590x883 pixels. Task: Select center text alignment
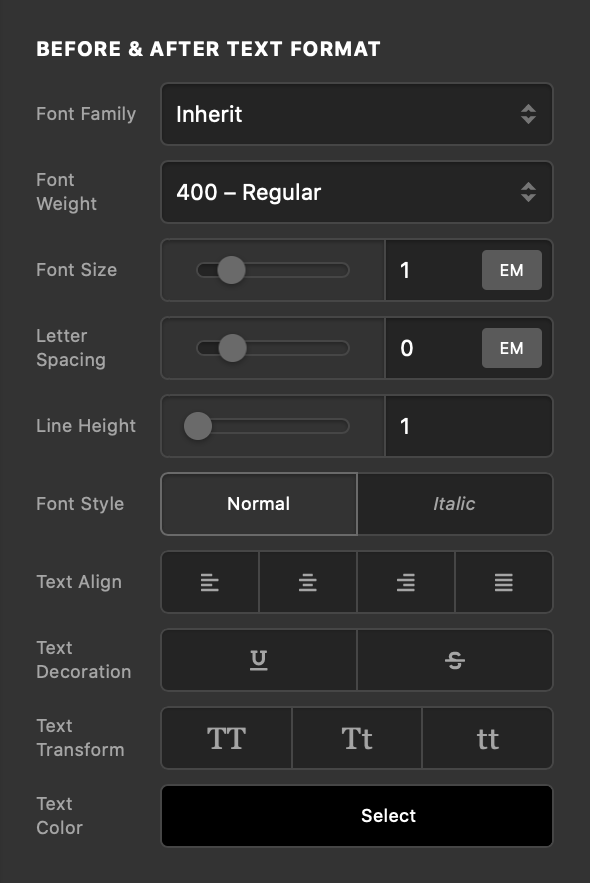pyautogui.click(x=307, y=582)
